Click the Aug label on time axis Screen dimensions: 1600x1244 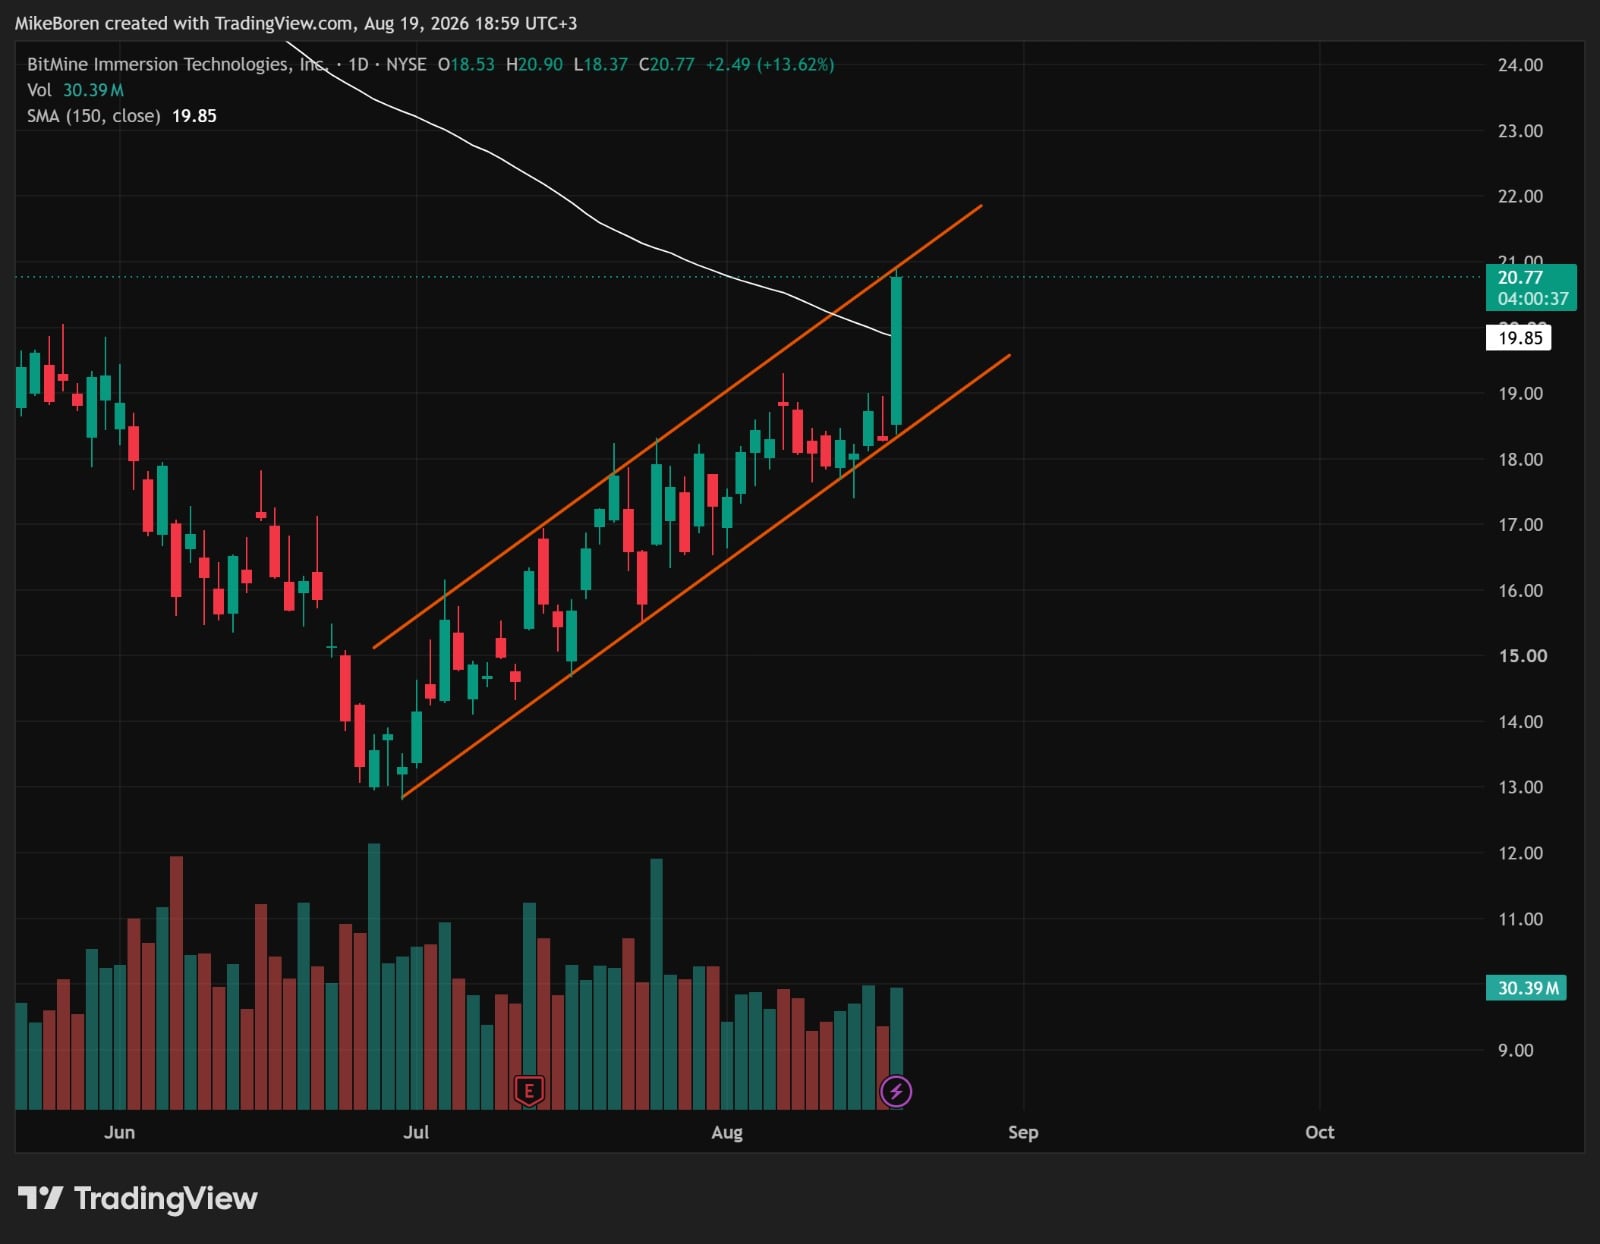pyautogui.click(x=727, y=1132)
